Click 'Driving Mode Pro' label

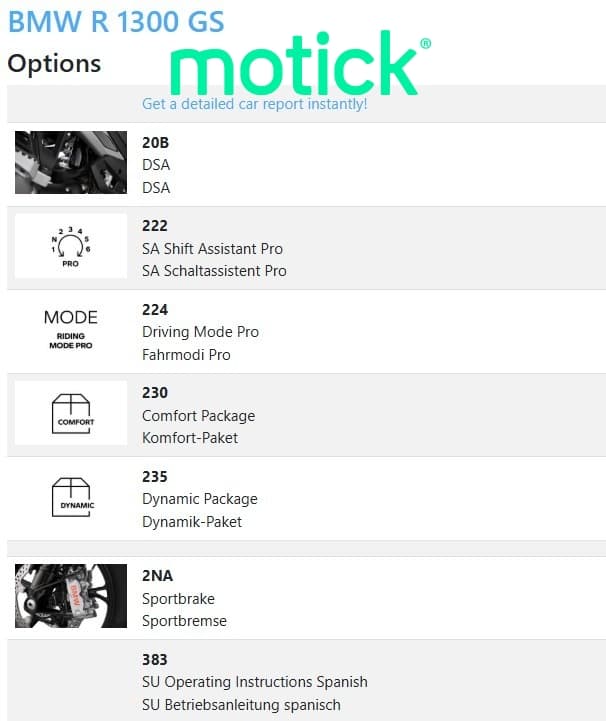200,332
